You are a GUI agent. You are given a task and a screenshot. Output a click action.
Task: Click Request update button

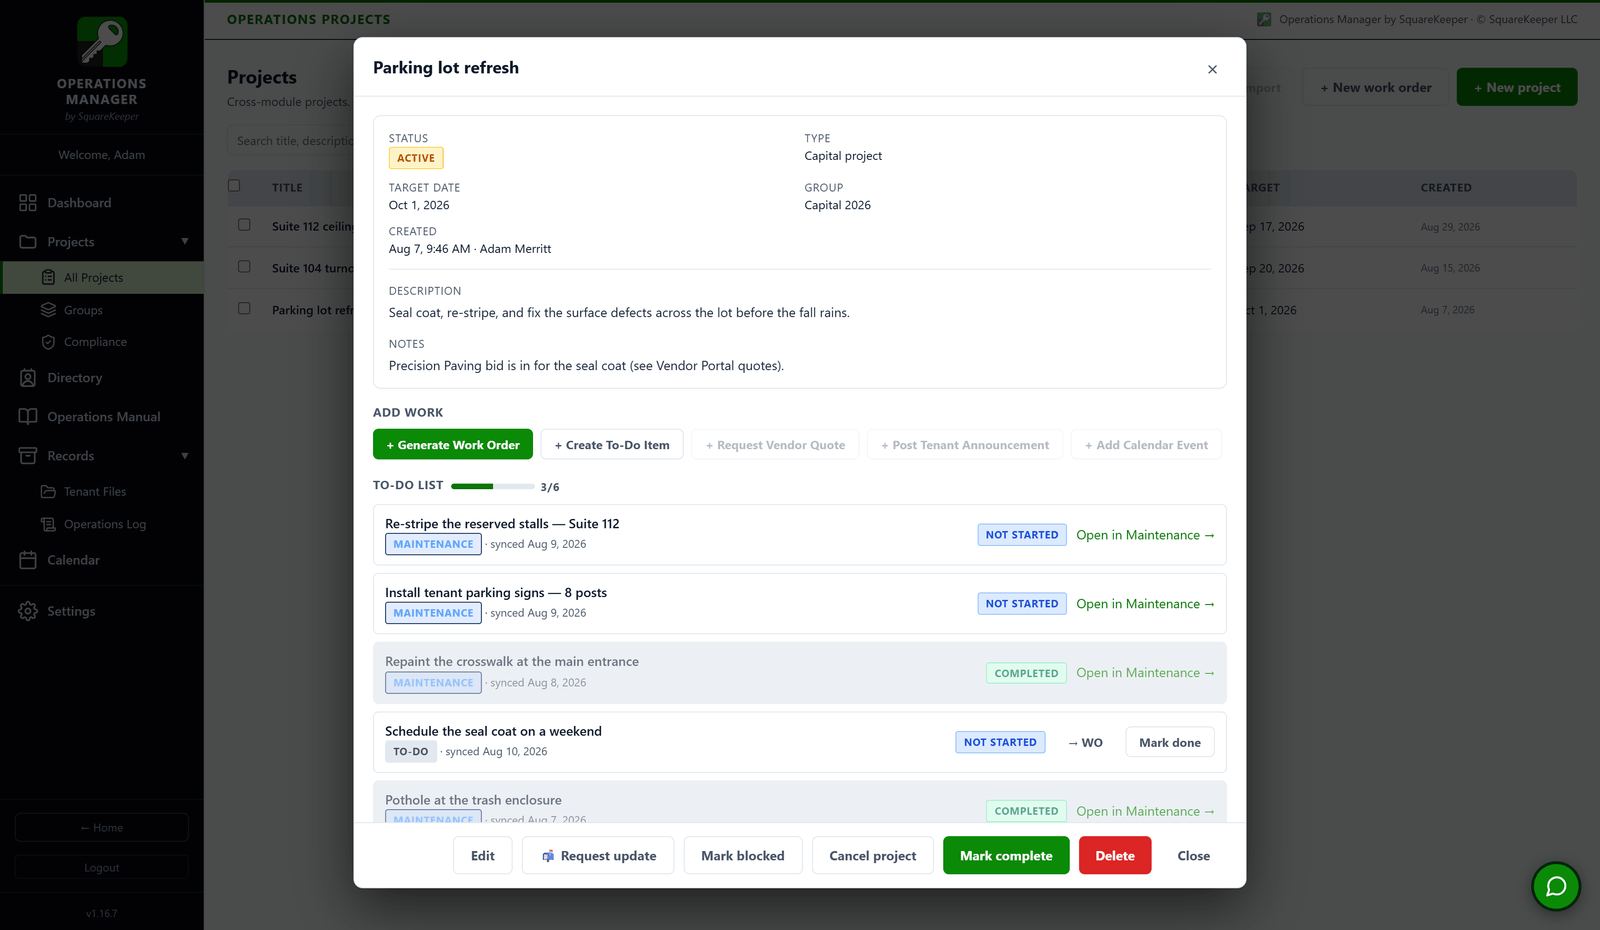pyautogui.click(x=598, y=856)
